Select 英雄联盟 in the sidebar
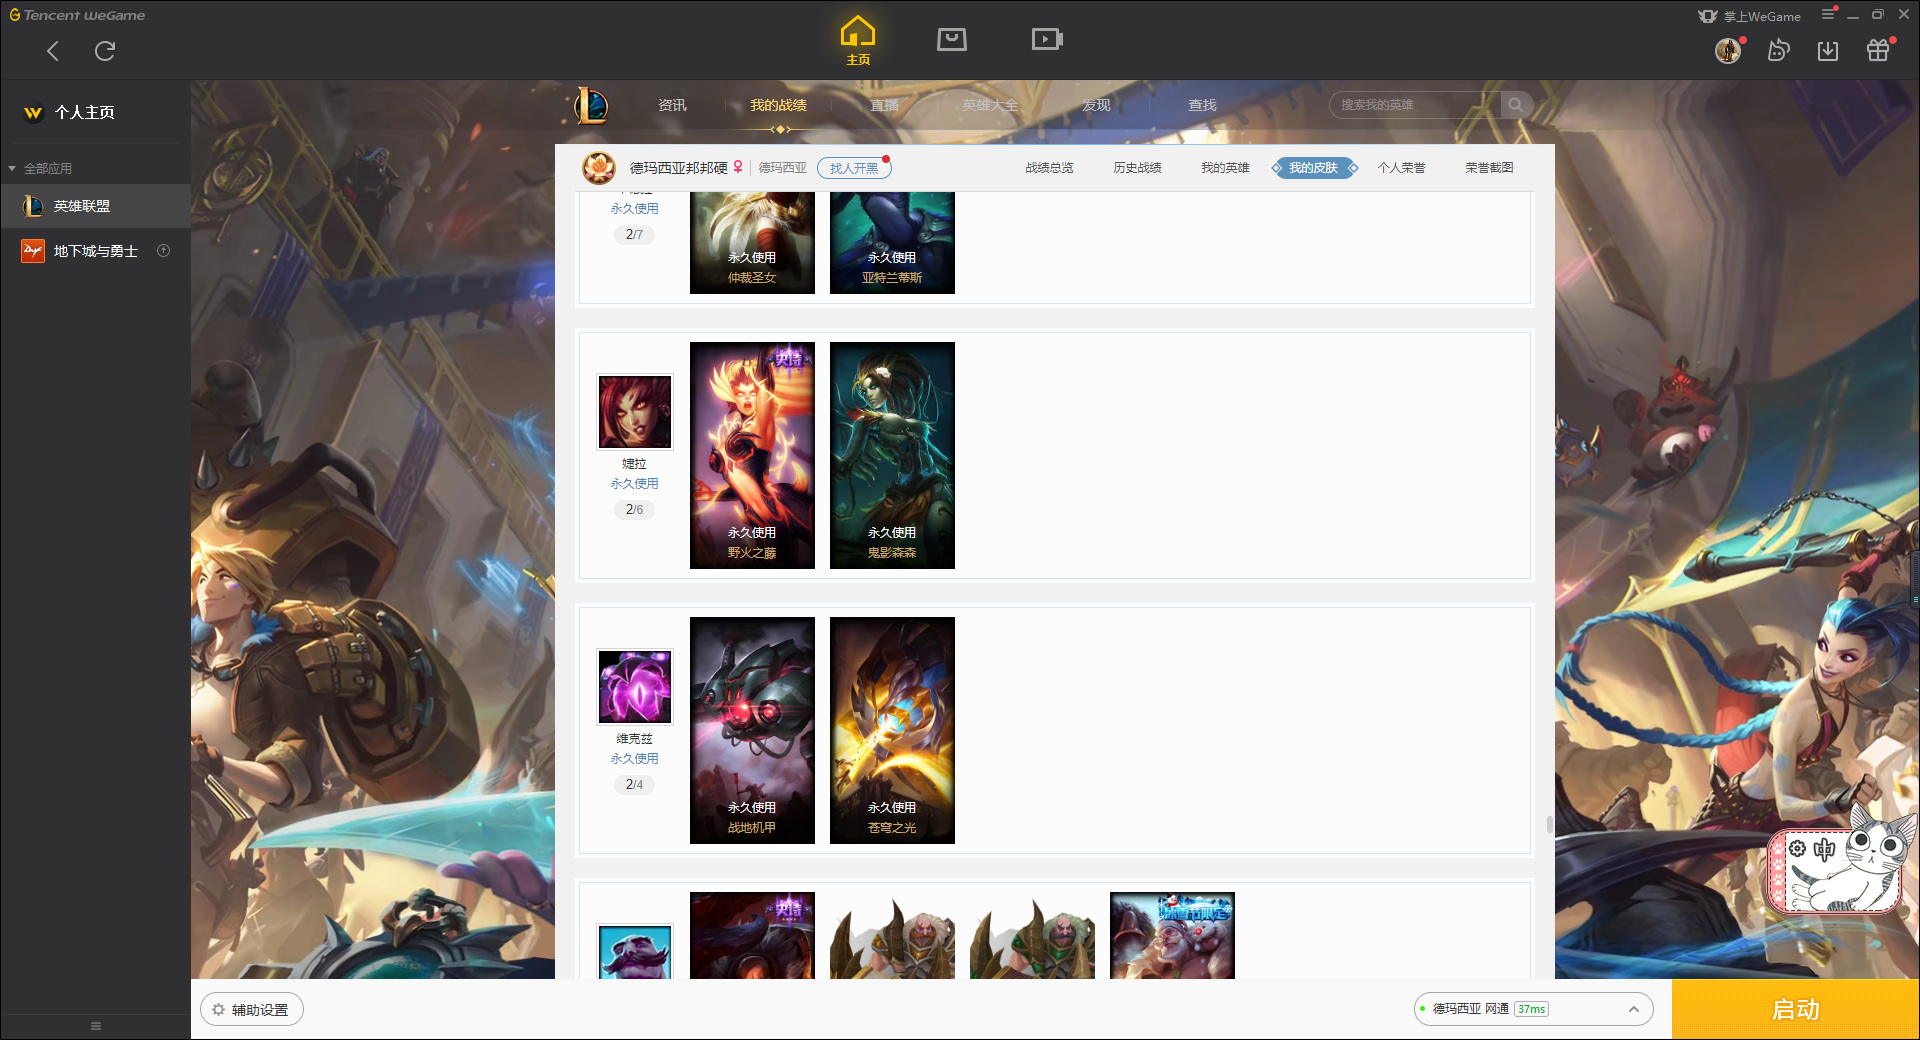Screen dimensions: 1920x1040 [95, 206]
